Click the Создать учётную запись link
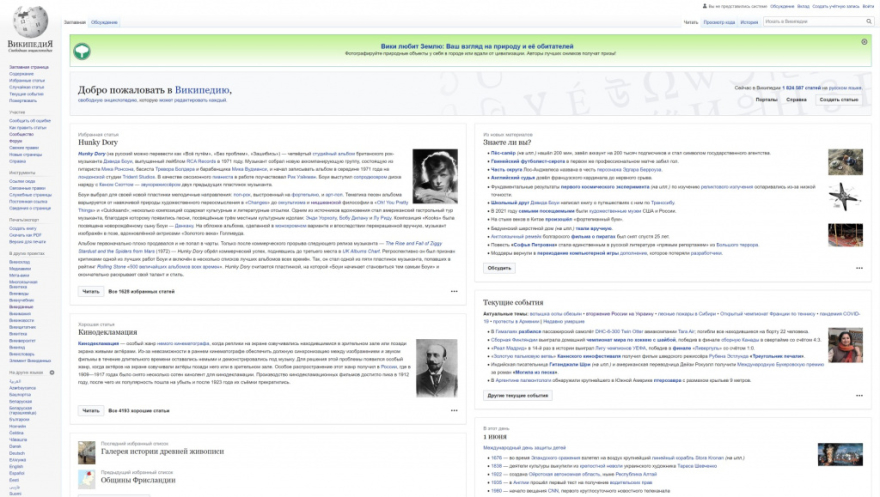The image size is (880, 497). coord(832,6)
